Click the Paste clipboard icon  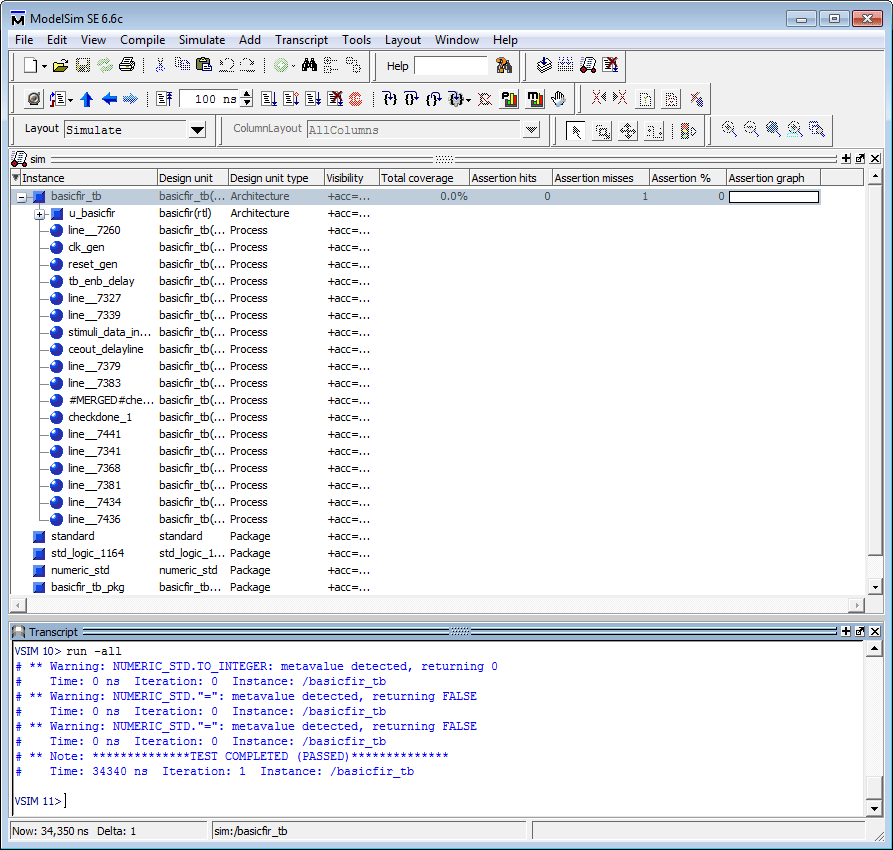(204, 66)
